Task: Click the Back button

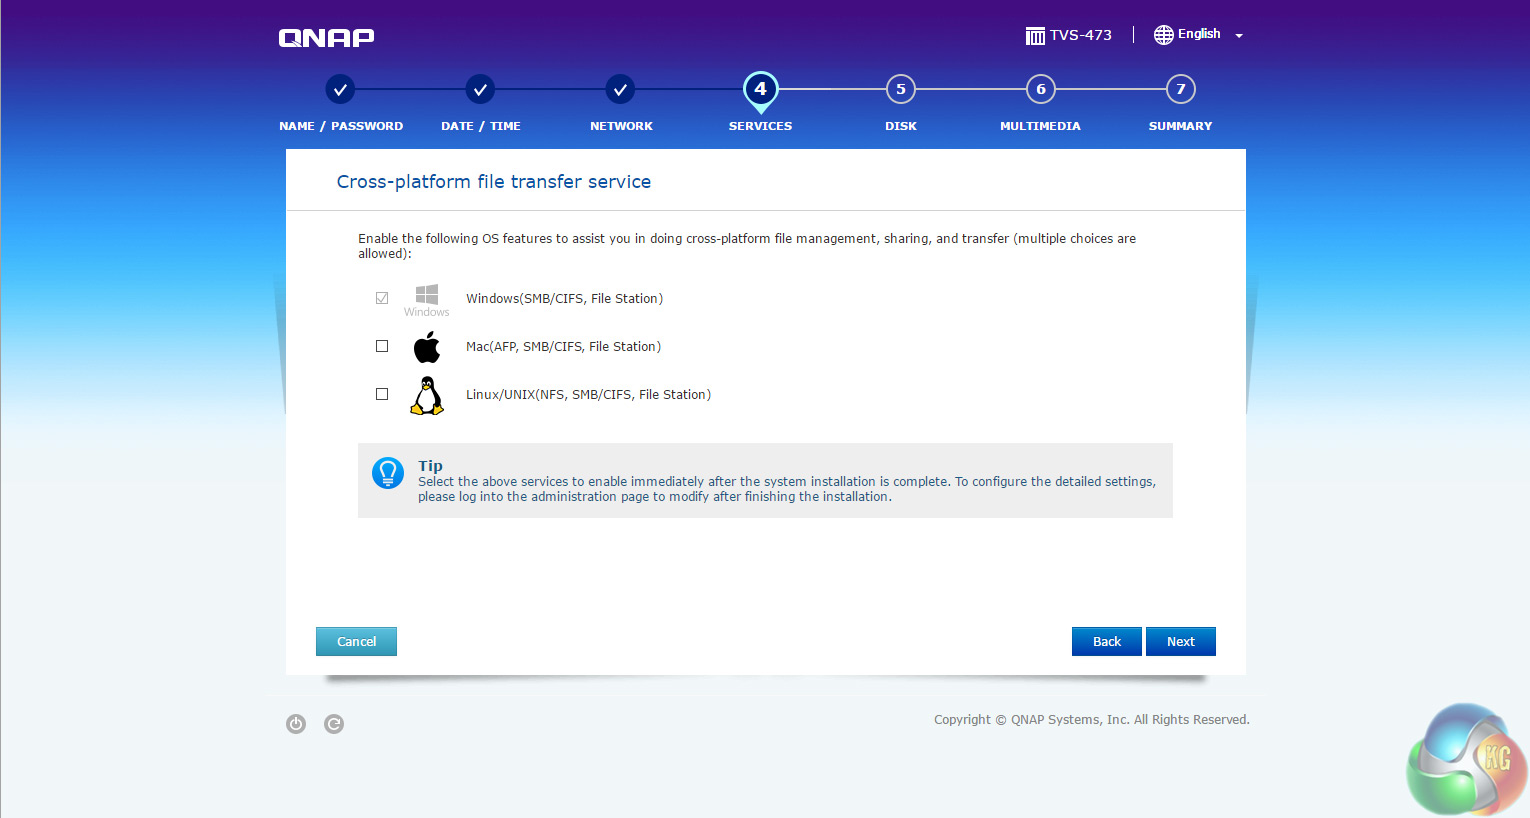Action: [x=1107, y=642]
